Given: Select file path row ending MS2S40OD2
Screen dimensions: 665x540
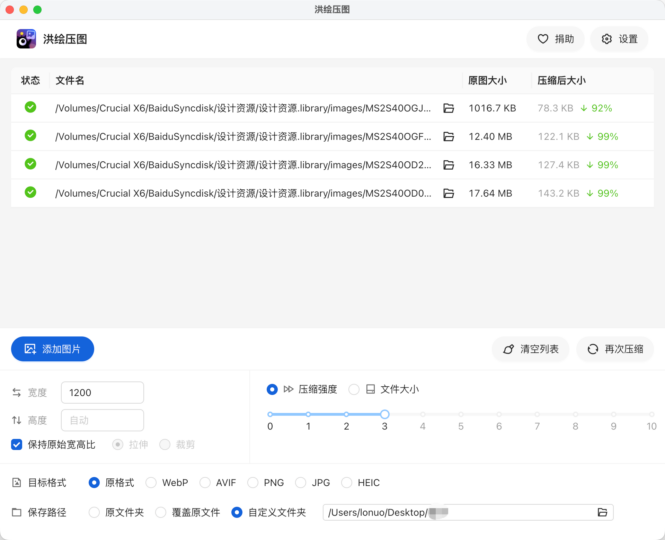Looking at the screenshot, I should (x=243, y=165).
